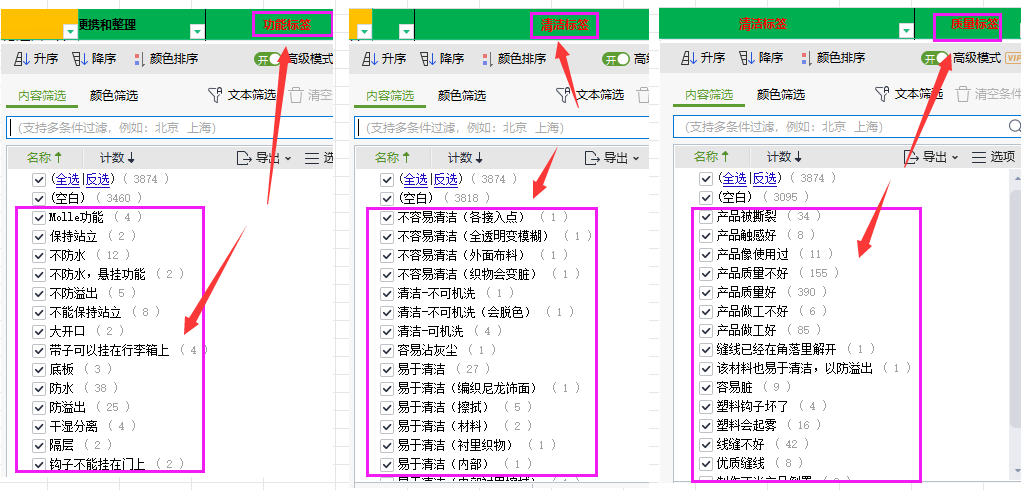Screen dimensions: 1021x490
Task: Click the VIP badge beside 高级模式
Action: click(x=1012, y=58)
